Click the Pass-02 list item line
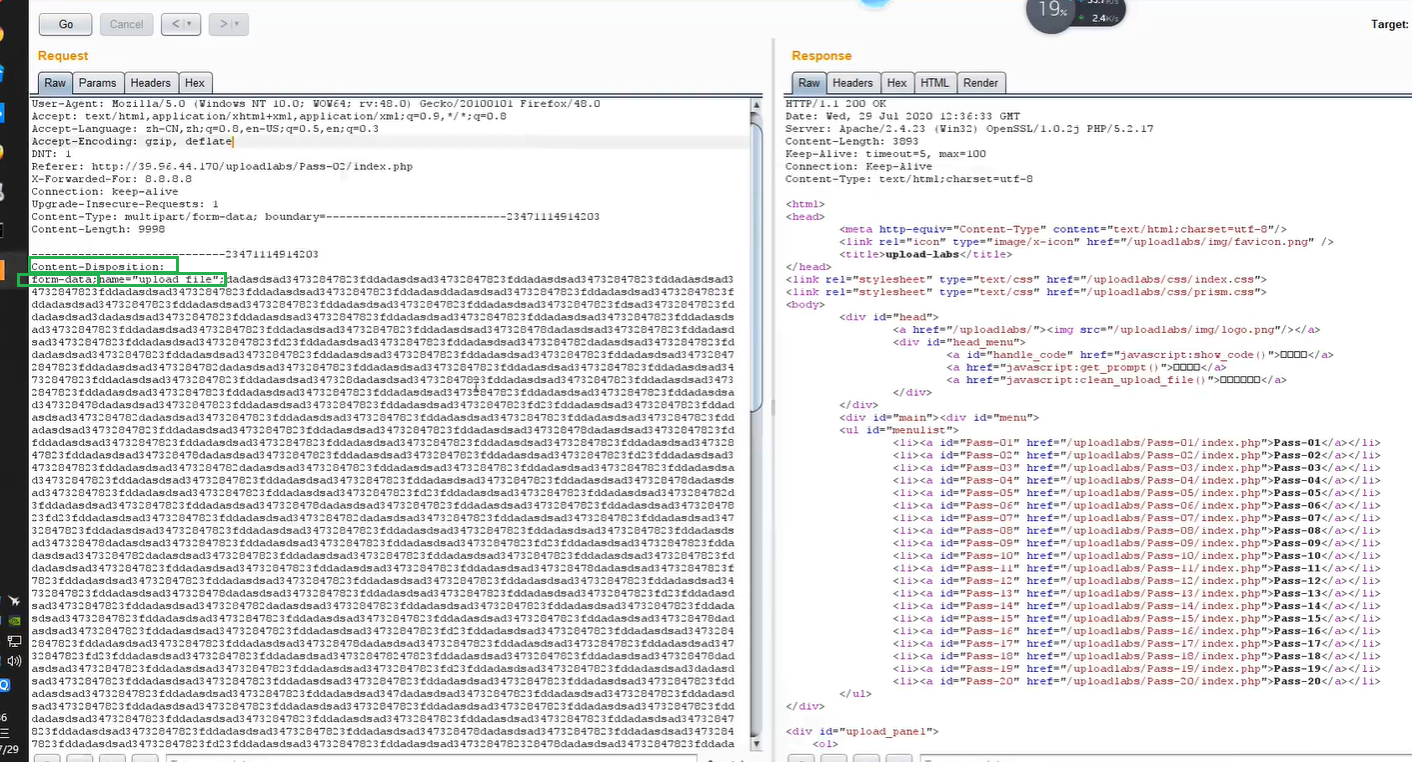The height and width of the screenshot is (762, 1412). (x=1136, y=455)
